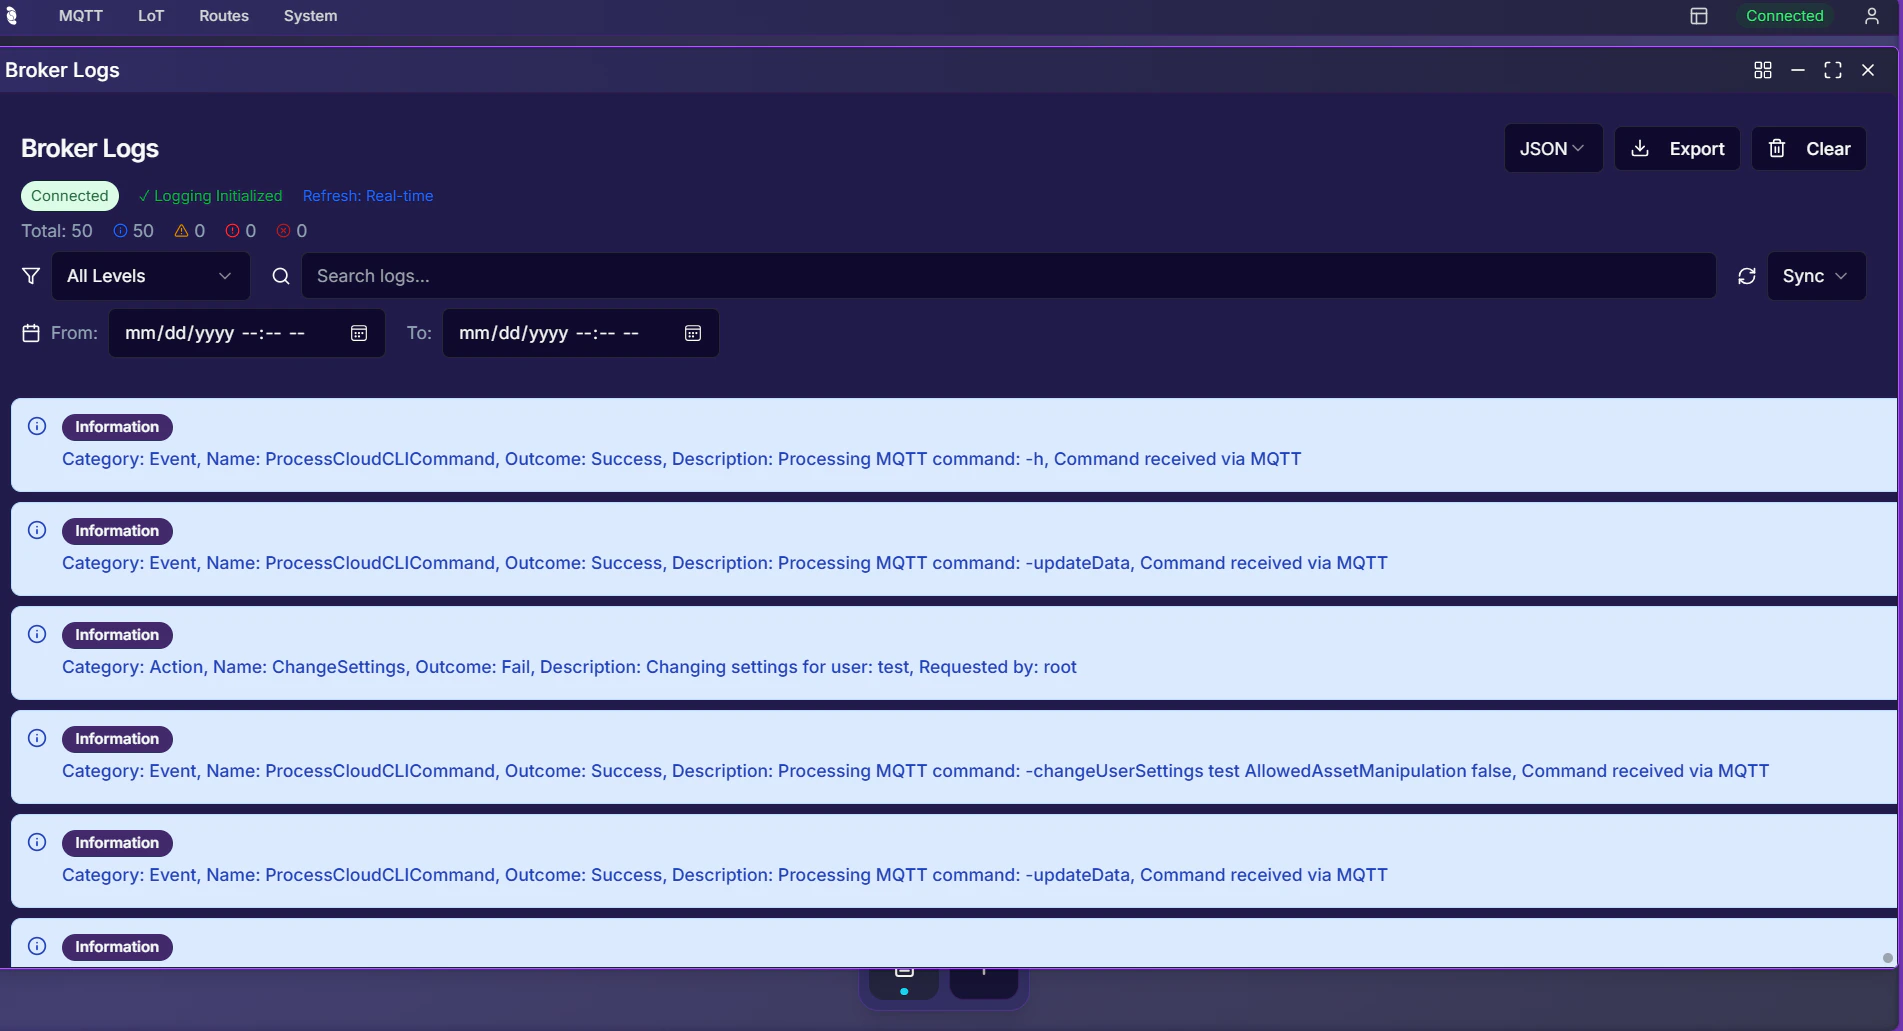Open the grid layout view of Broker Logs panel
The height and width of the screenshot is (1031, 1903).
(x=1762, y=70)
